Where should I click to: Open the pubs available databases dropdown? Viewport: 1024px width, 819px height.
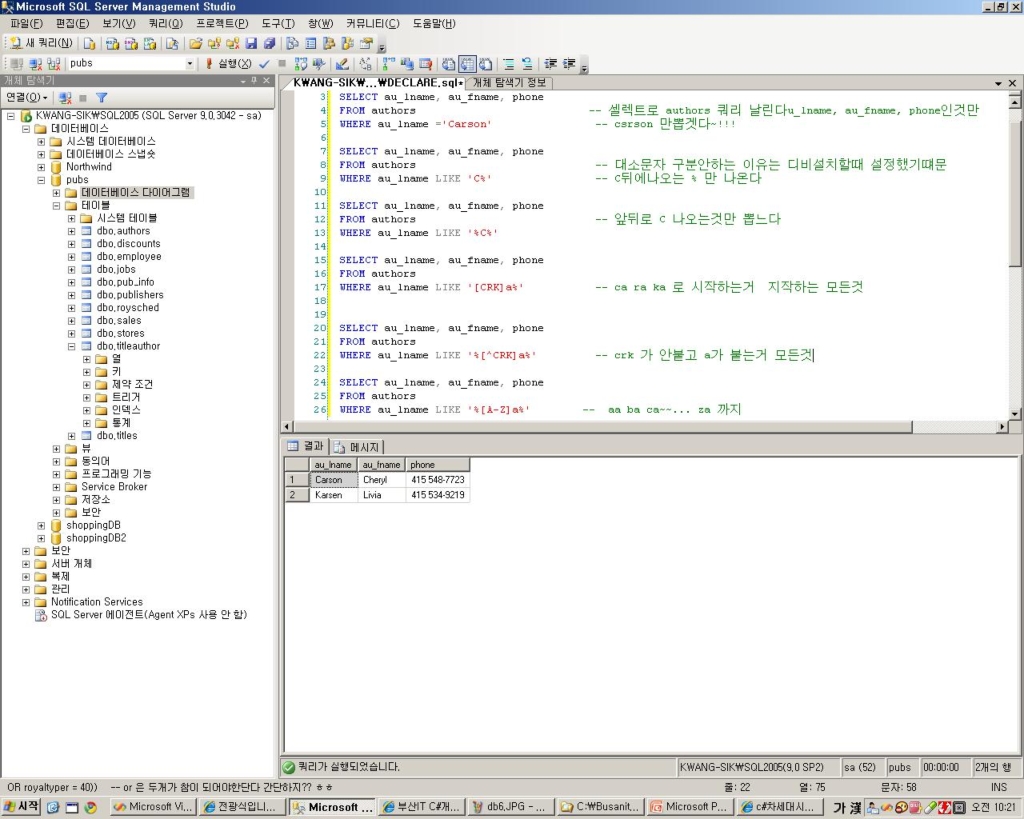coord(189,63)
